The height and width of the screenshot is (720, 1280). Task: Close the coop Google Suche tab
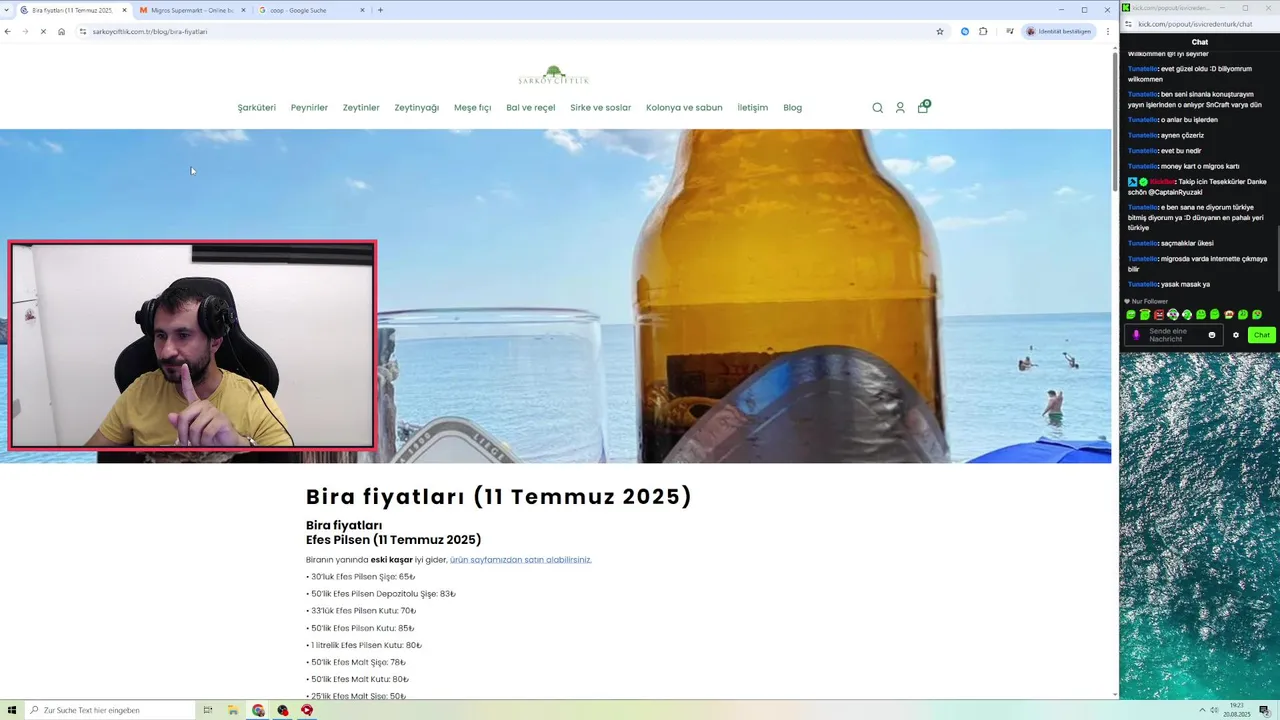(x=362, y=10)
